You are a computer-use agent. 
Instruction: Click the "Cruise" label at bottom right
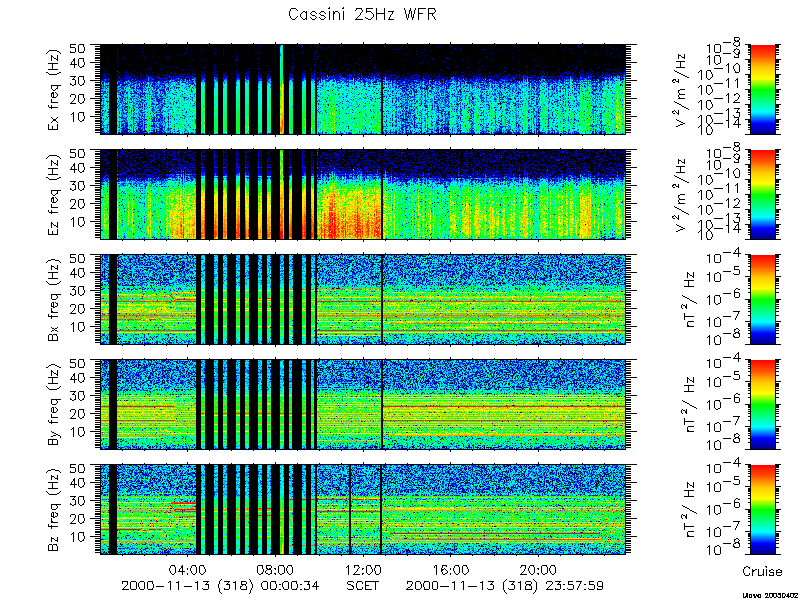point(762,571)
